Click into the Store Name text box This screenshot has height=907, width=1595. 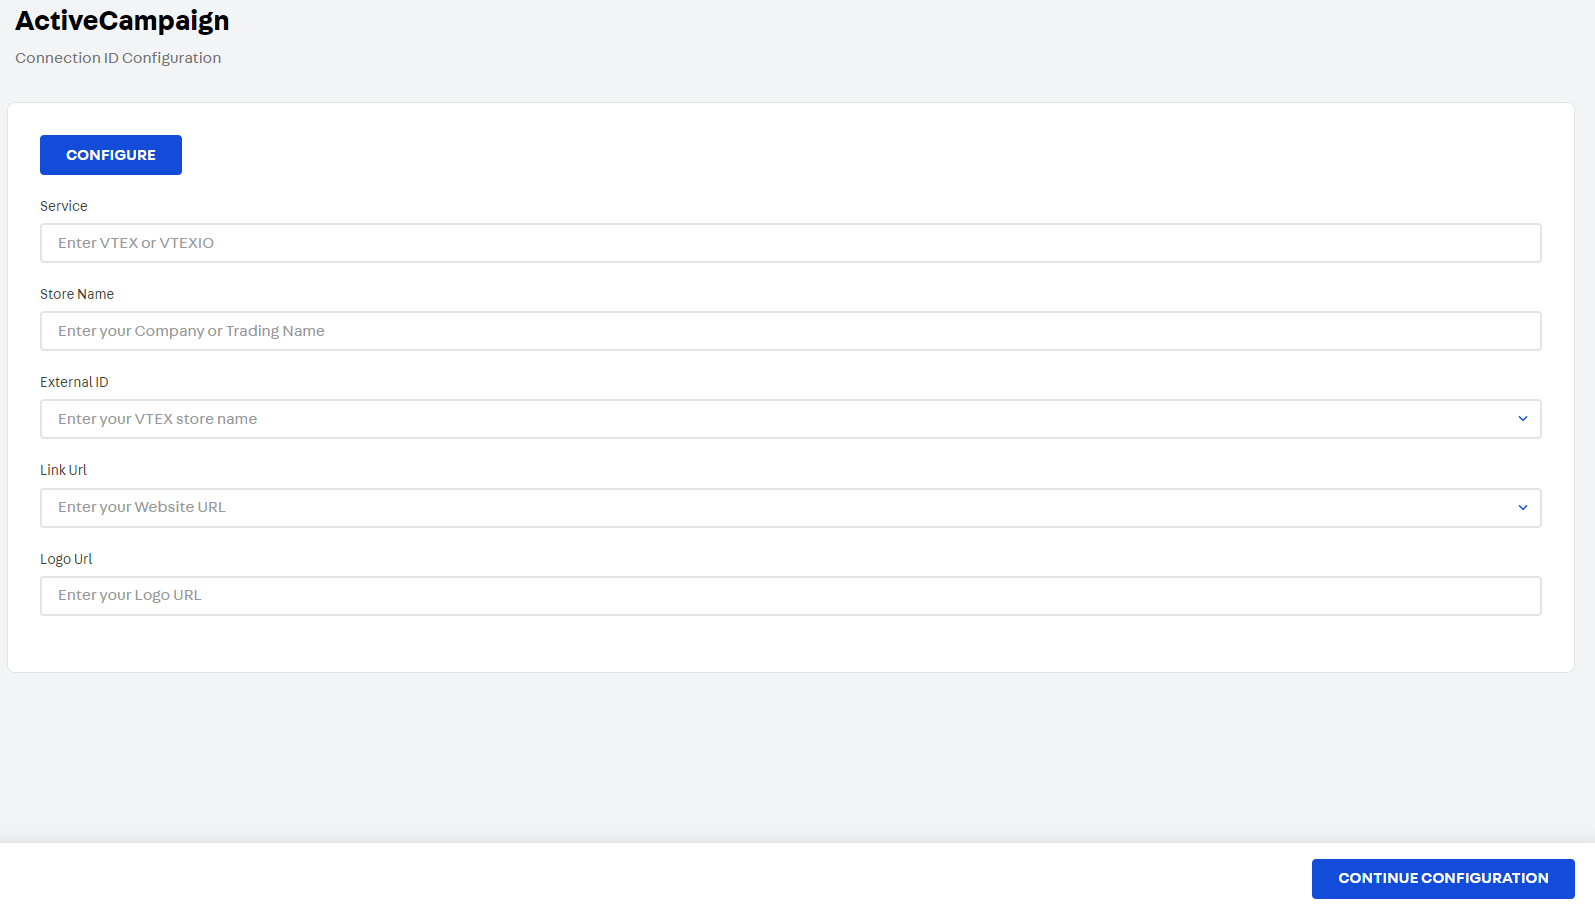(x=790, y=331)
